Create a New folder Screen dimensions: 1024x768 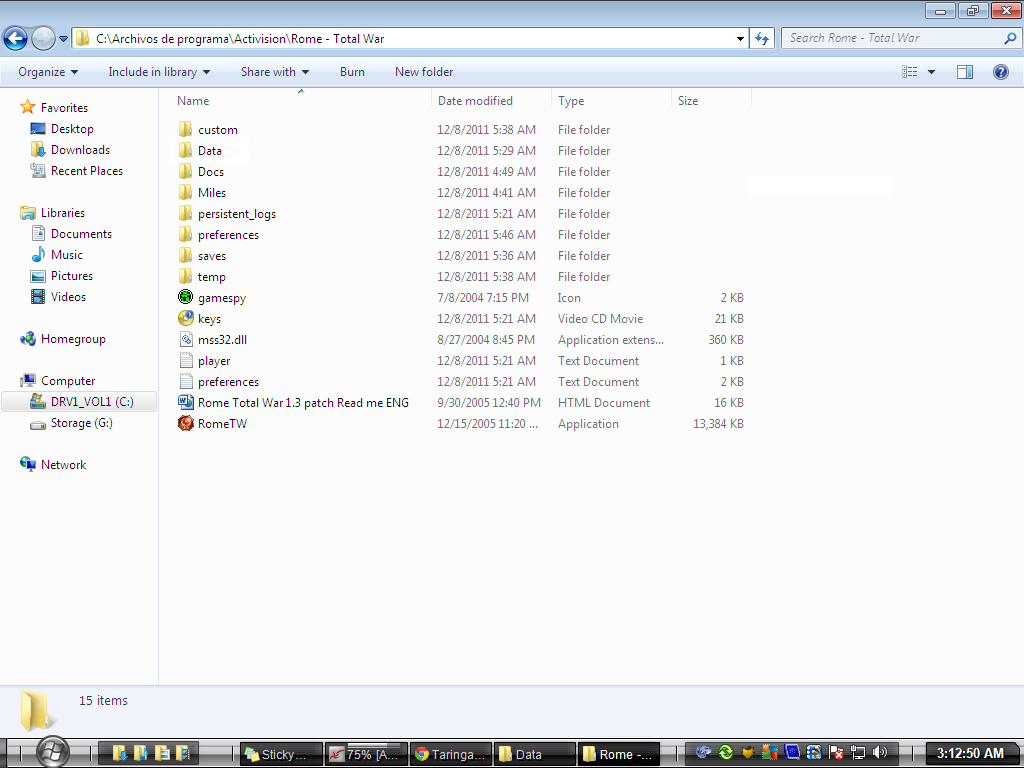pyautogui.click(x=424, y=72)
